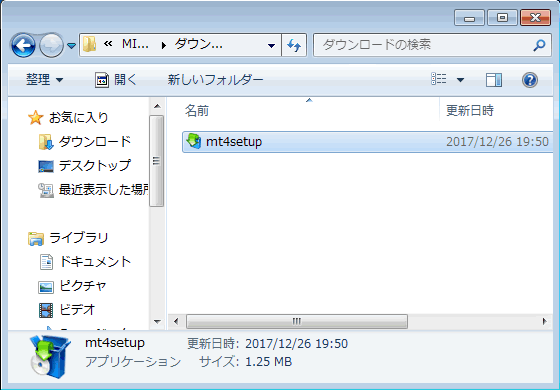Viewport: 560px width, 390px height.
Task: Click the ドキュメント page icon
Action: [x=46, y=262]
